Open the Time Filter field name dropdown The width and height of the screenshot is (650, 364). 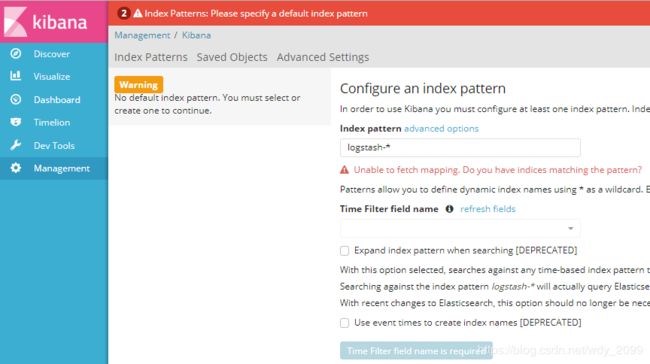click(460, 228)
